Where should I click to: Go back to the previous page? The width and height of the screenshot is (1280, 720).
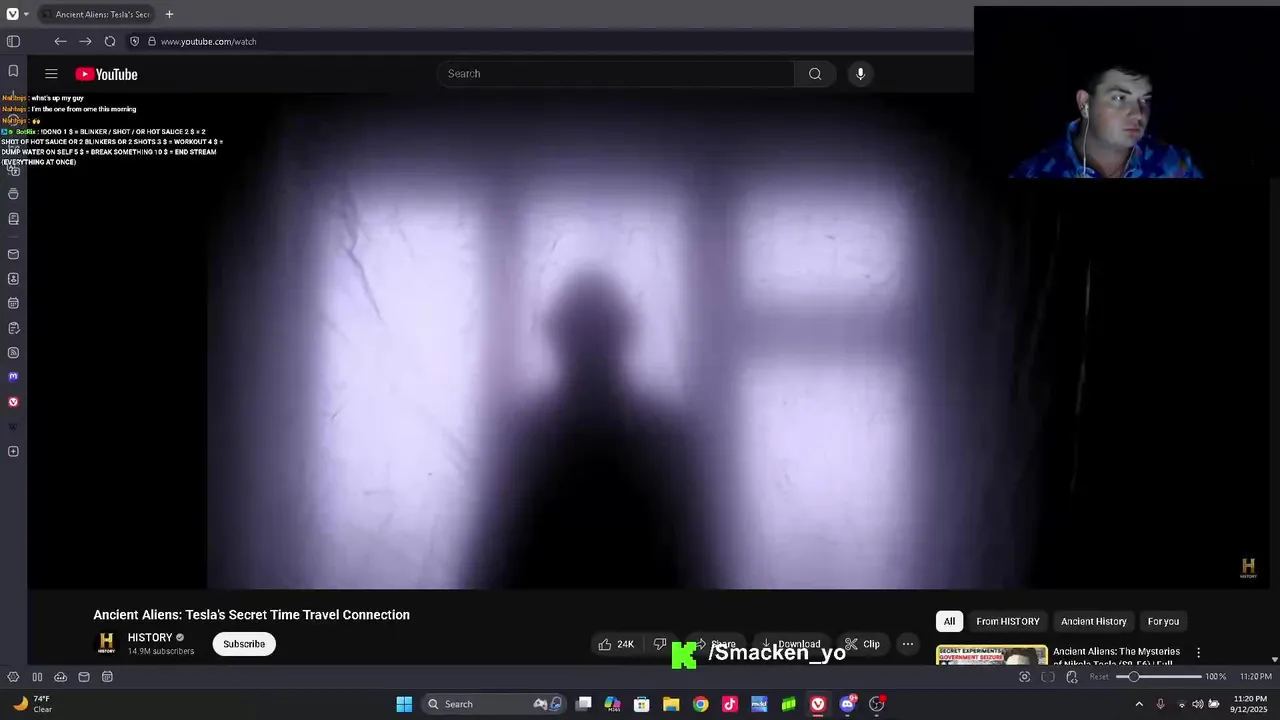pyautogui.click(x=60, y=41)
